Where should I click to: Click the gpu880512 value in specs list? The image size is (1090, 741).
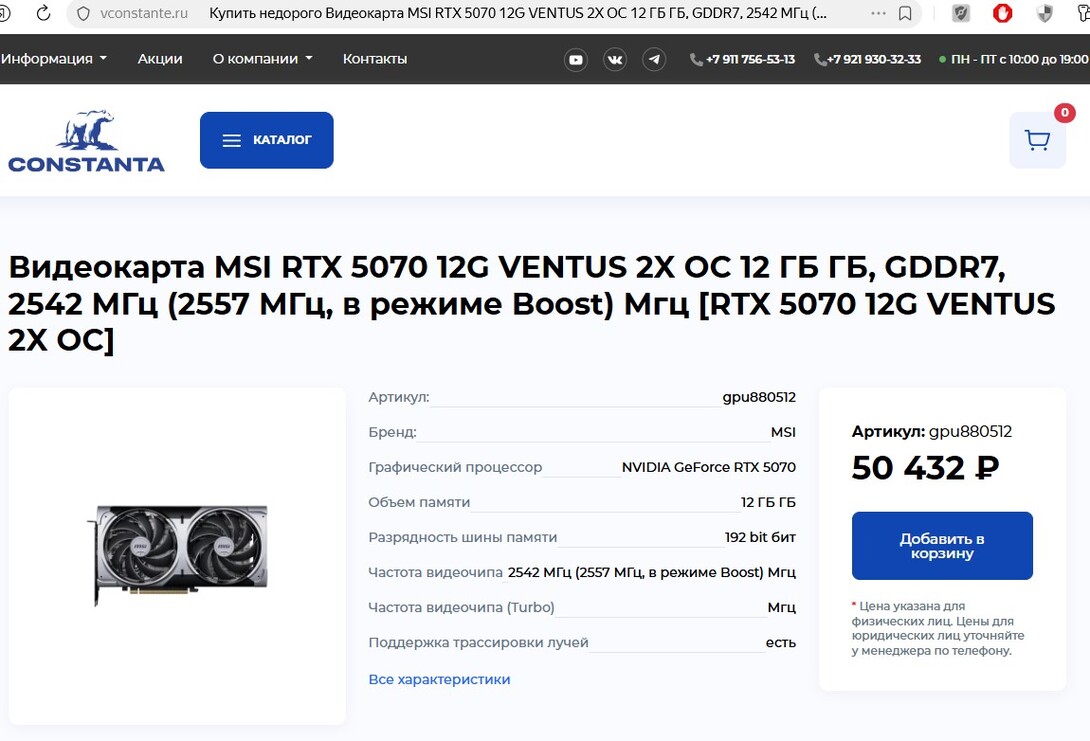coord(759,397)
